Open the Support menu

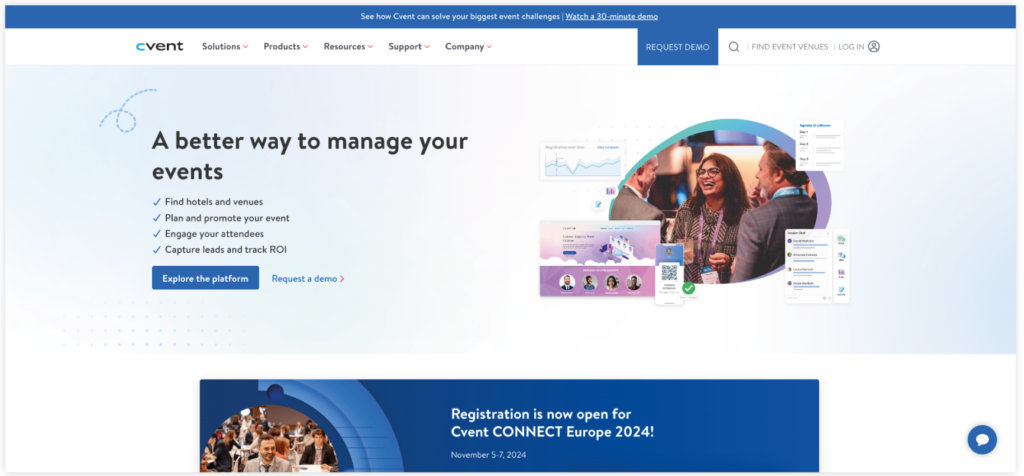[409, 46]
